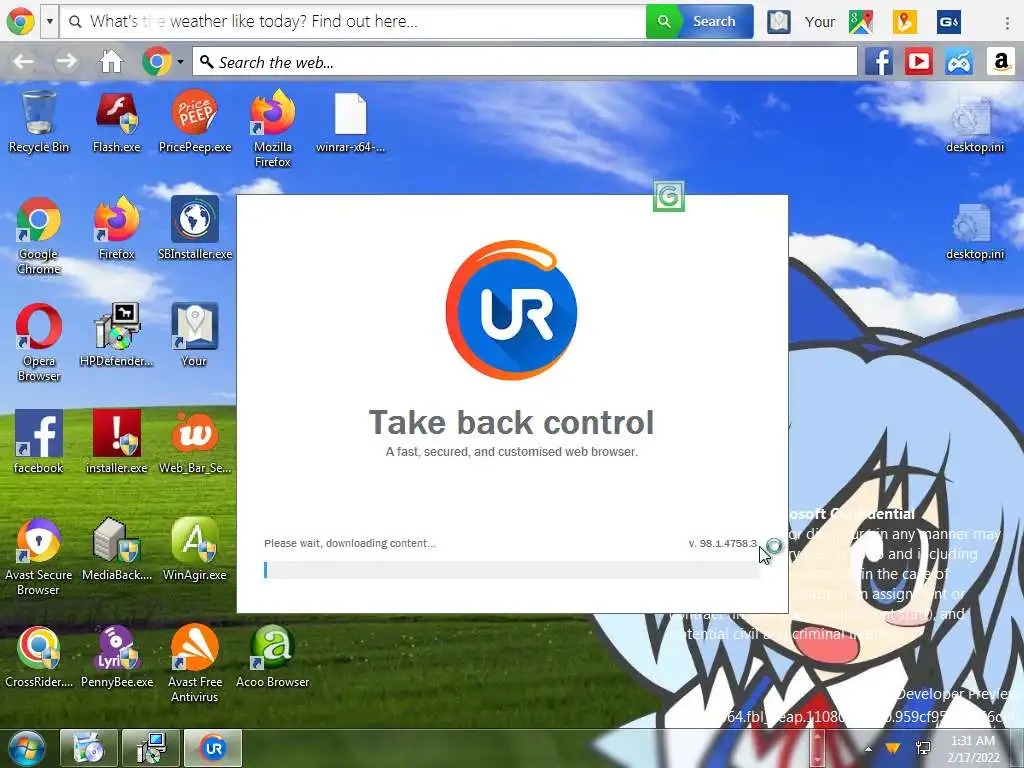
Task: Click the weather search input field
Action: (353, 22)
